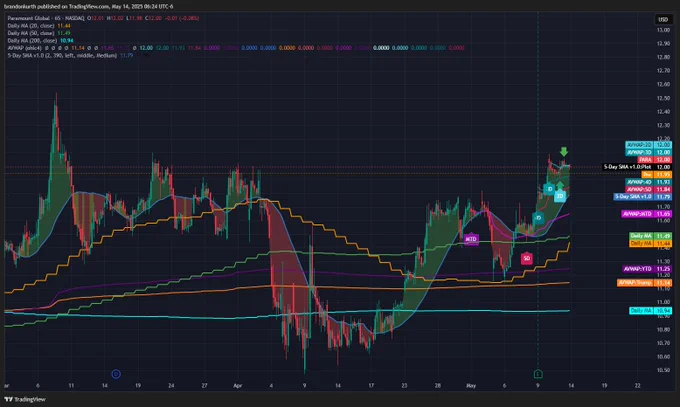The height and width of the screenshot is (407, 680).
Task: Click the AVWAP:4D price label 11.93
Action: click(x=649, y=182)
